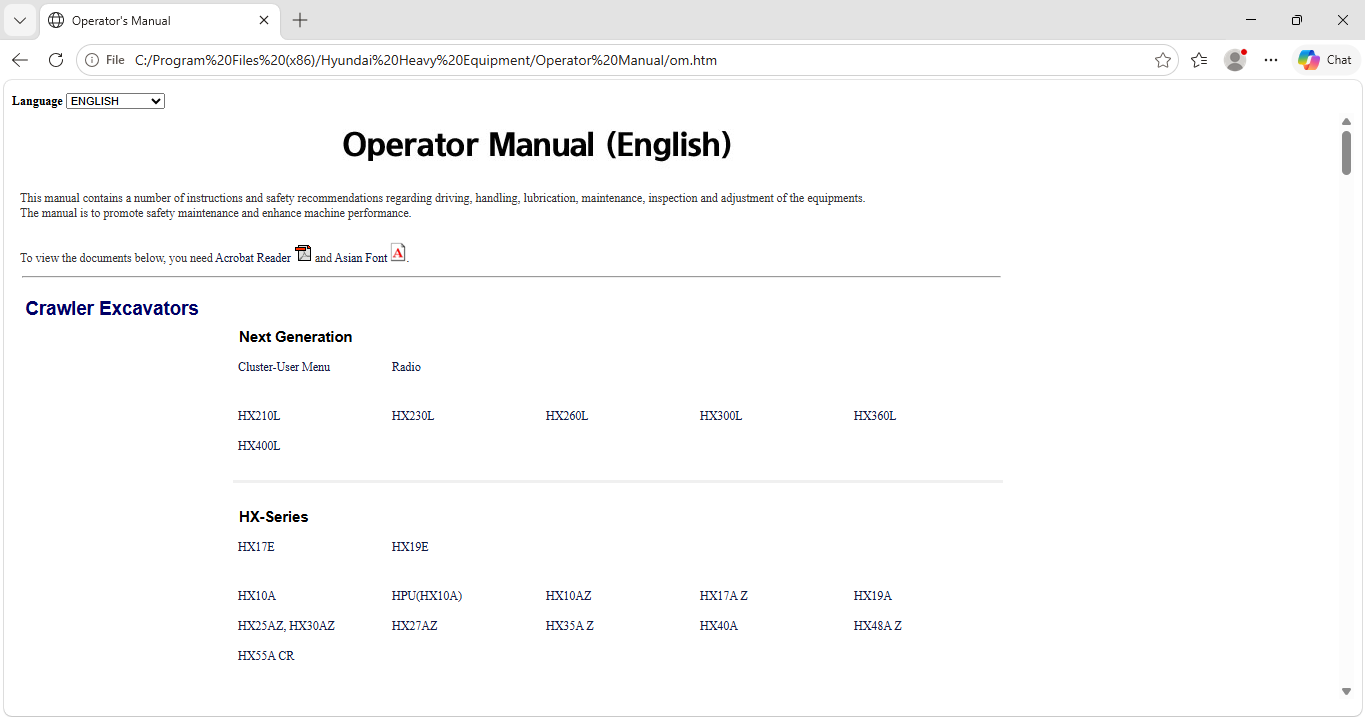Open the browser profile avatar
Viewport: 1365px width, 717px height.
click(1235, 60)
